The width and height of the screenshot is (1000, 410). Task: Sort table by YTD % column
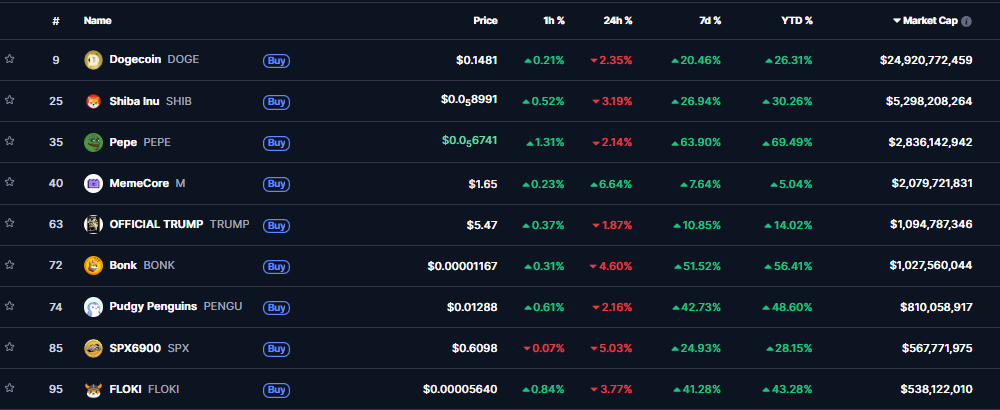coord(796,20)
